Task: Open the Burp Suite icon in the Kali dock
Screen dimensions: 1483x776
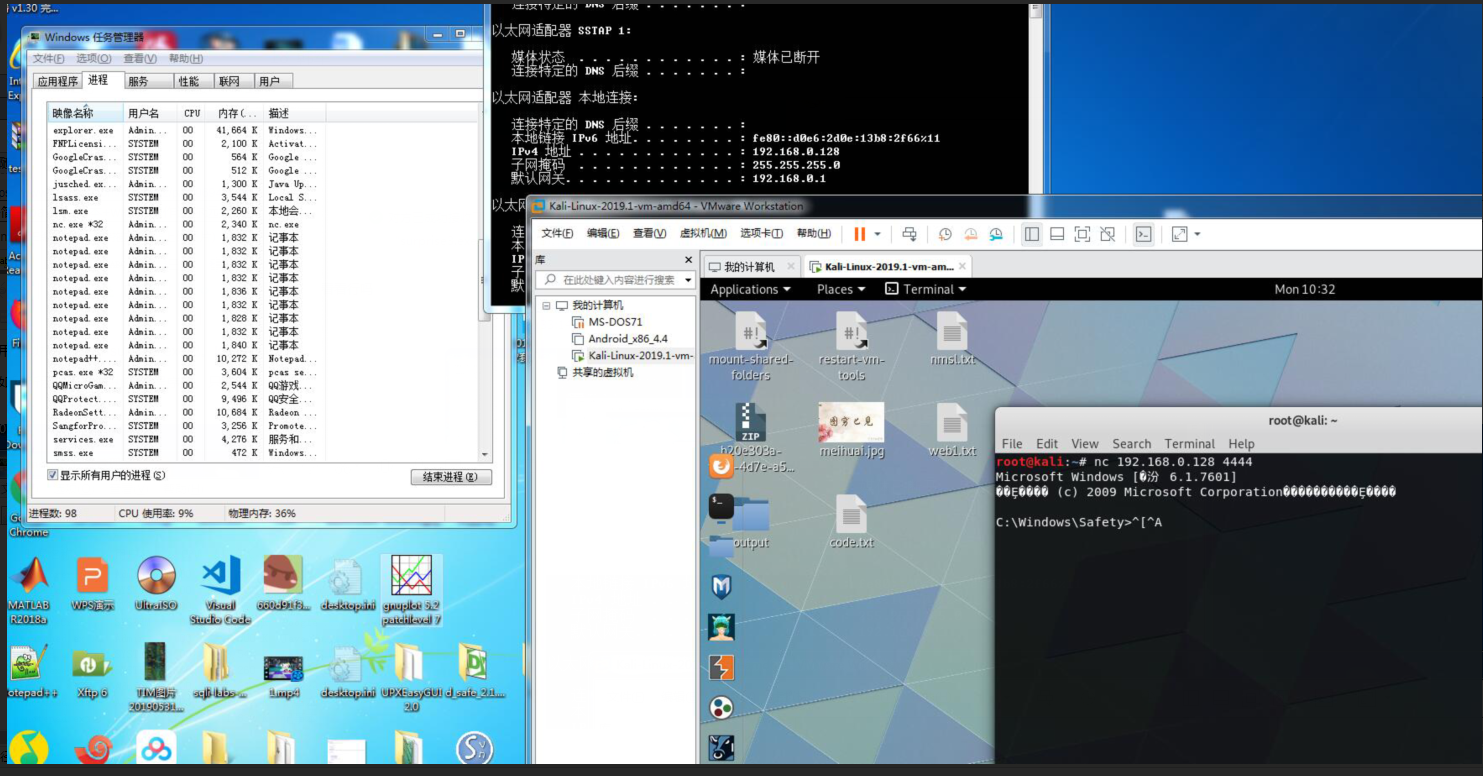Action: click(721, 667)
